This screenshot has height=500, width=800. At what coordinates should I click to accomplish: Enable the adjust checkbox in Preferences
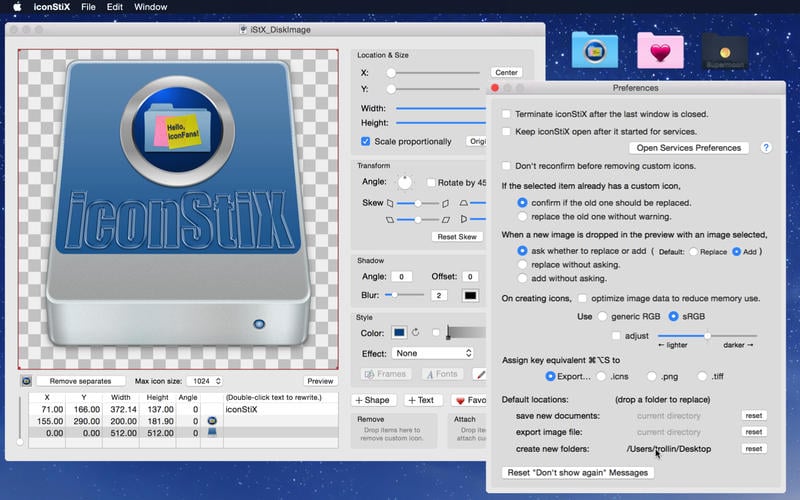pyautogui.click(x=616, y=336)
